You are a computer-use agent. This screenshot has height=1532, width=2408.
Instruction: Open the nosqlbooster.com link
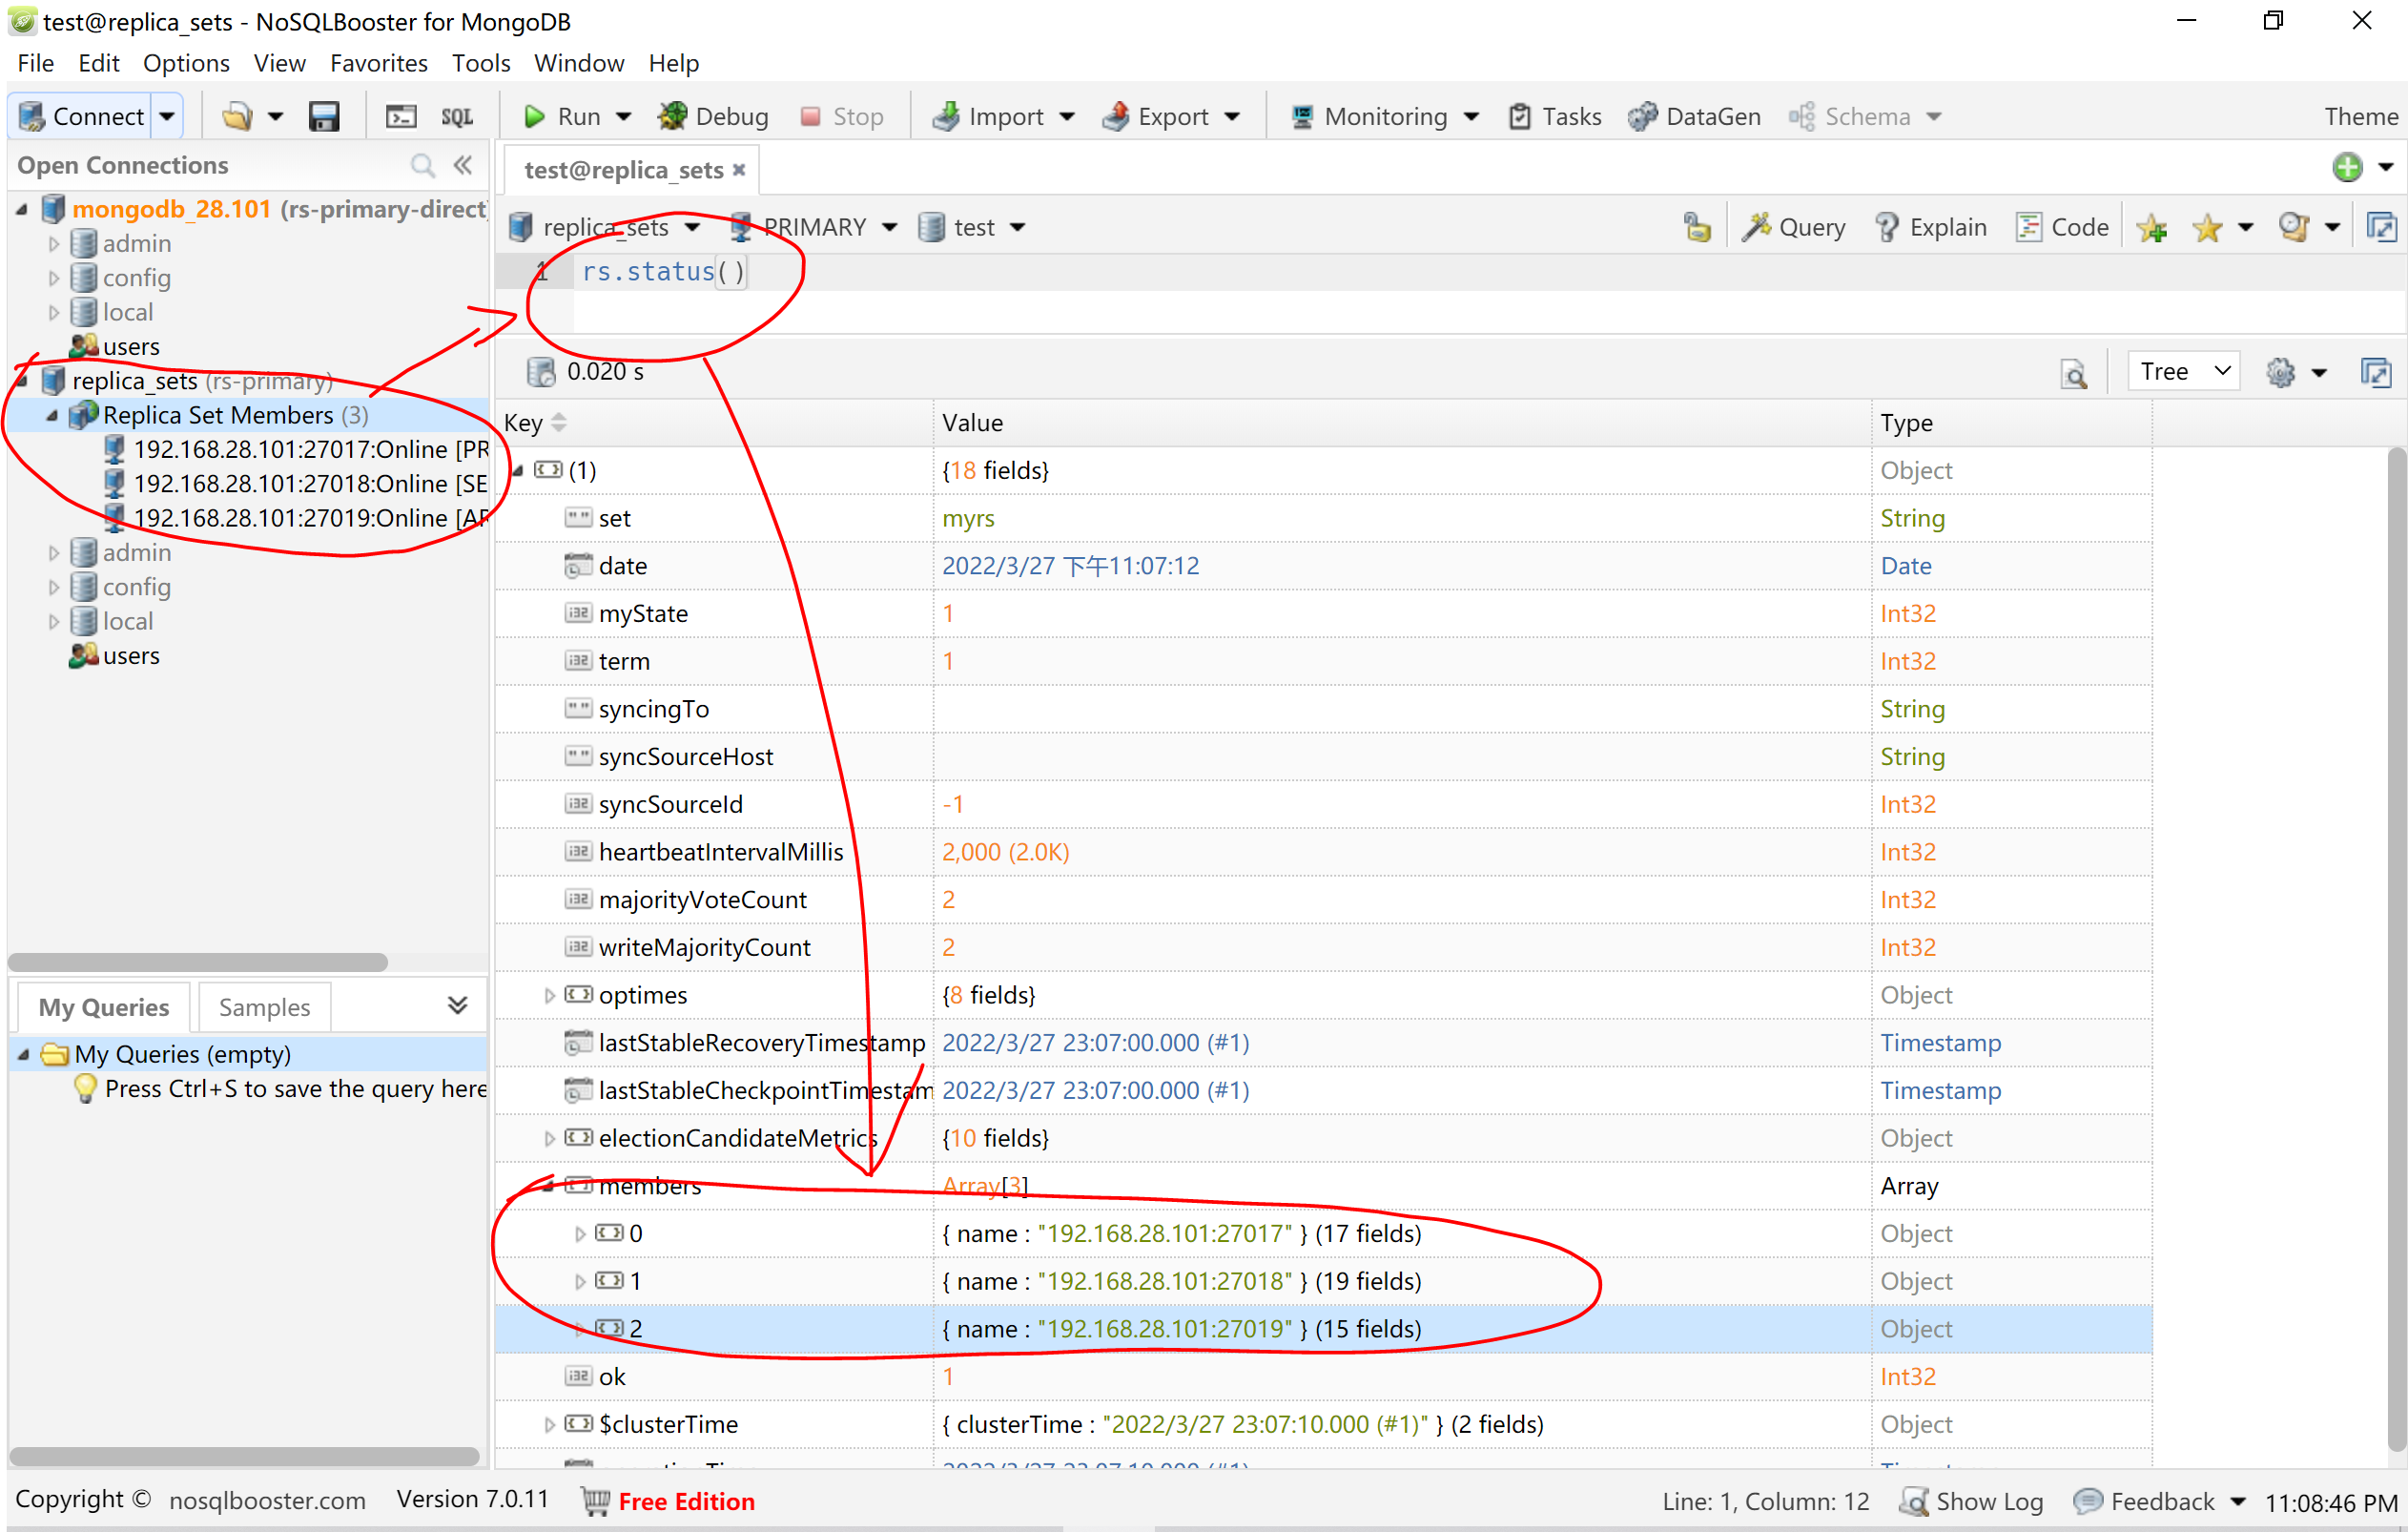click(266, 1501)
